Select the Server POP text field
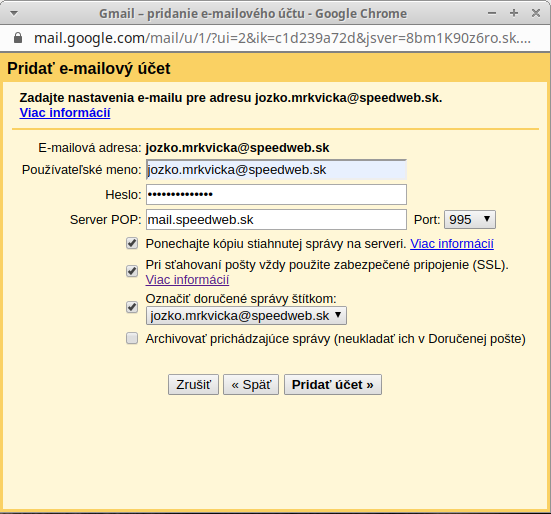This screenshot has width=551, height=514. (x=276, y=220)
